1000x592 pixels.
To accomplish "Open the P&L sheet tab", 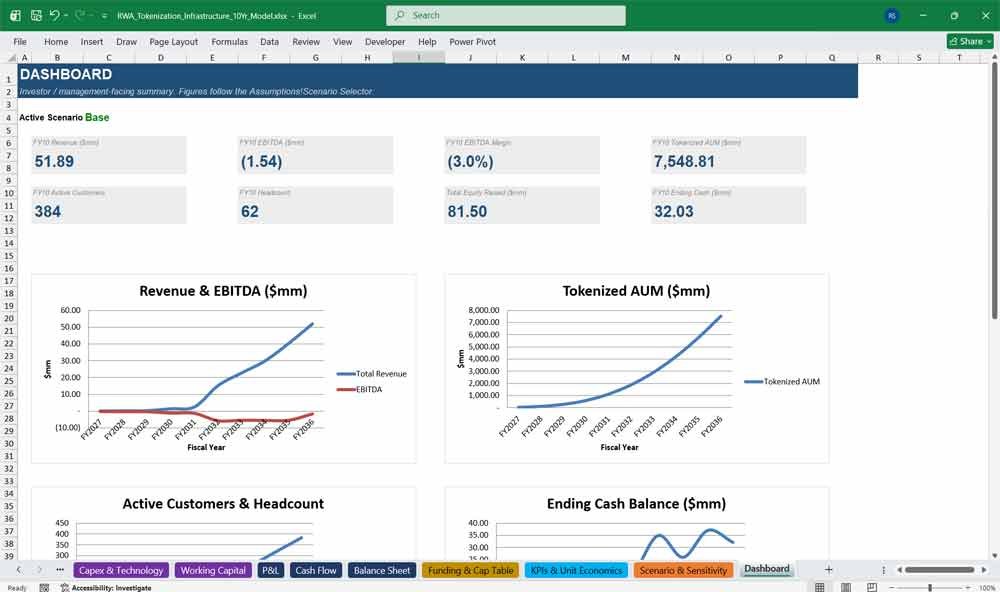I will point(270,570).
